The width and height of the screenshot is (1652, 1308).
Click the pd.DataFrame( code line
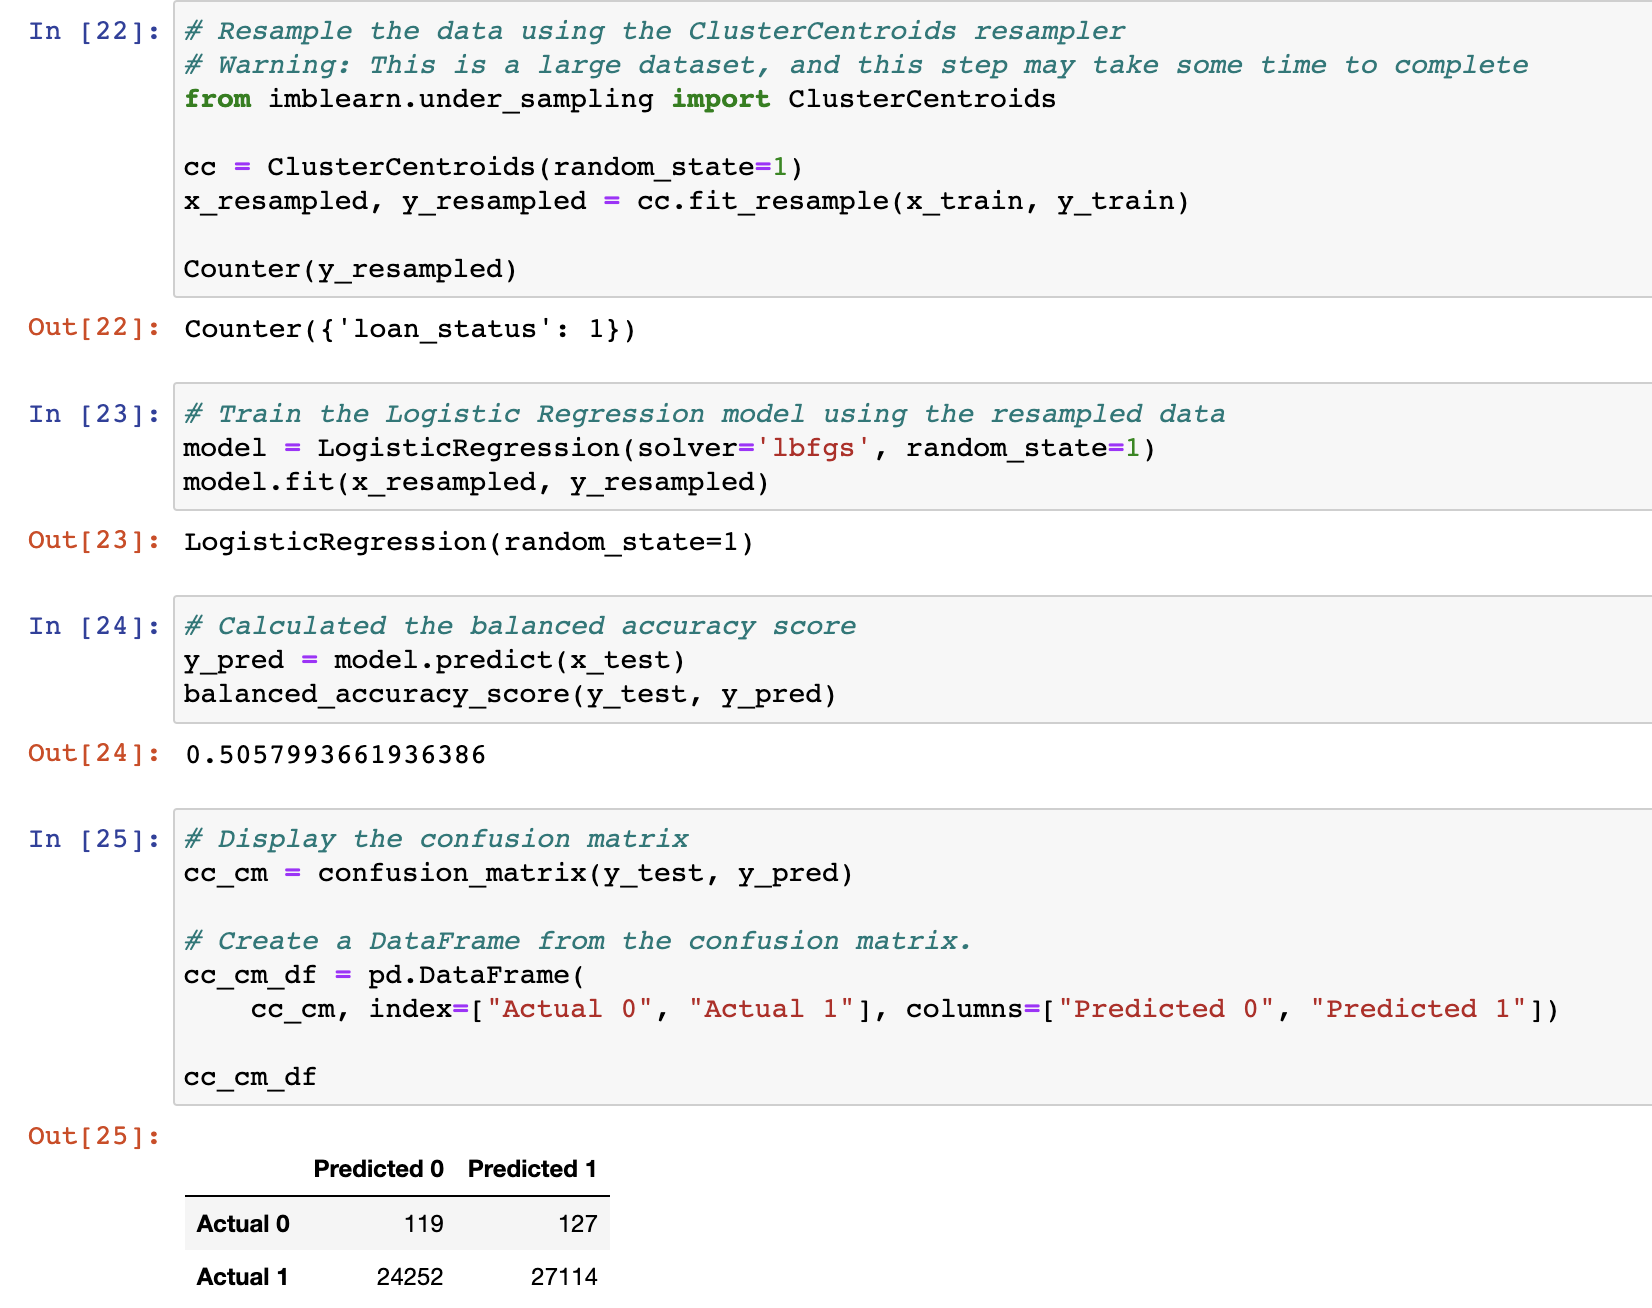[x=385, y=975]
